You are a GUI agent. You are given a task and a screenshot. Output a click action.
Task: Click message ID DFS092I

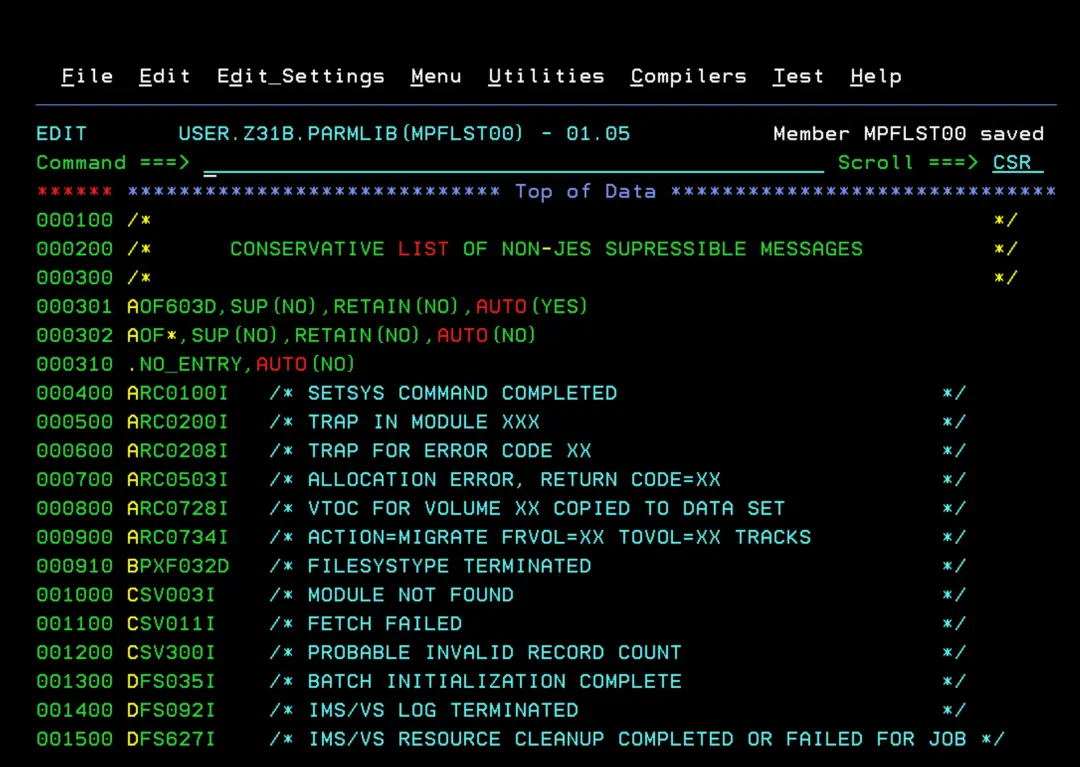click(172, 711)
